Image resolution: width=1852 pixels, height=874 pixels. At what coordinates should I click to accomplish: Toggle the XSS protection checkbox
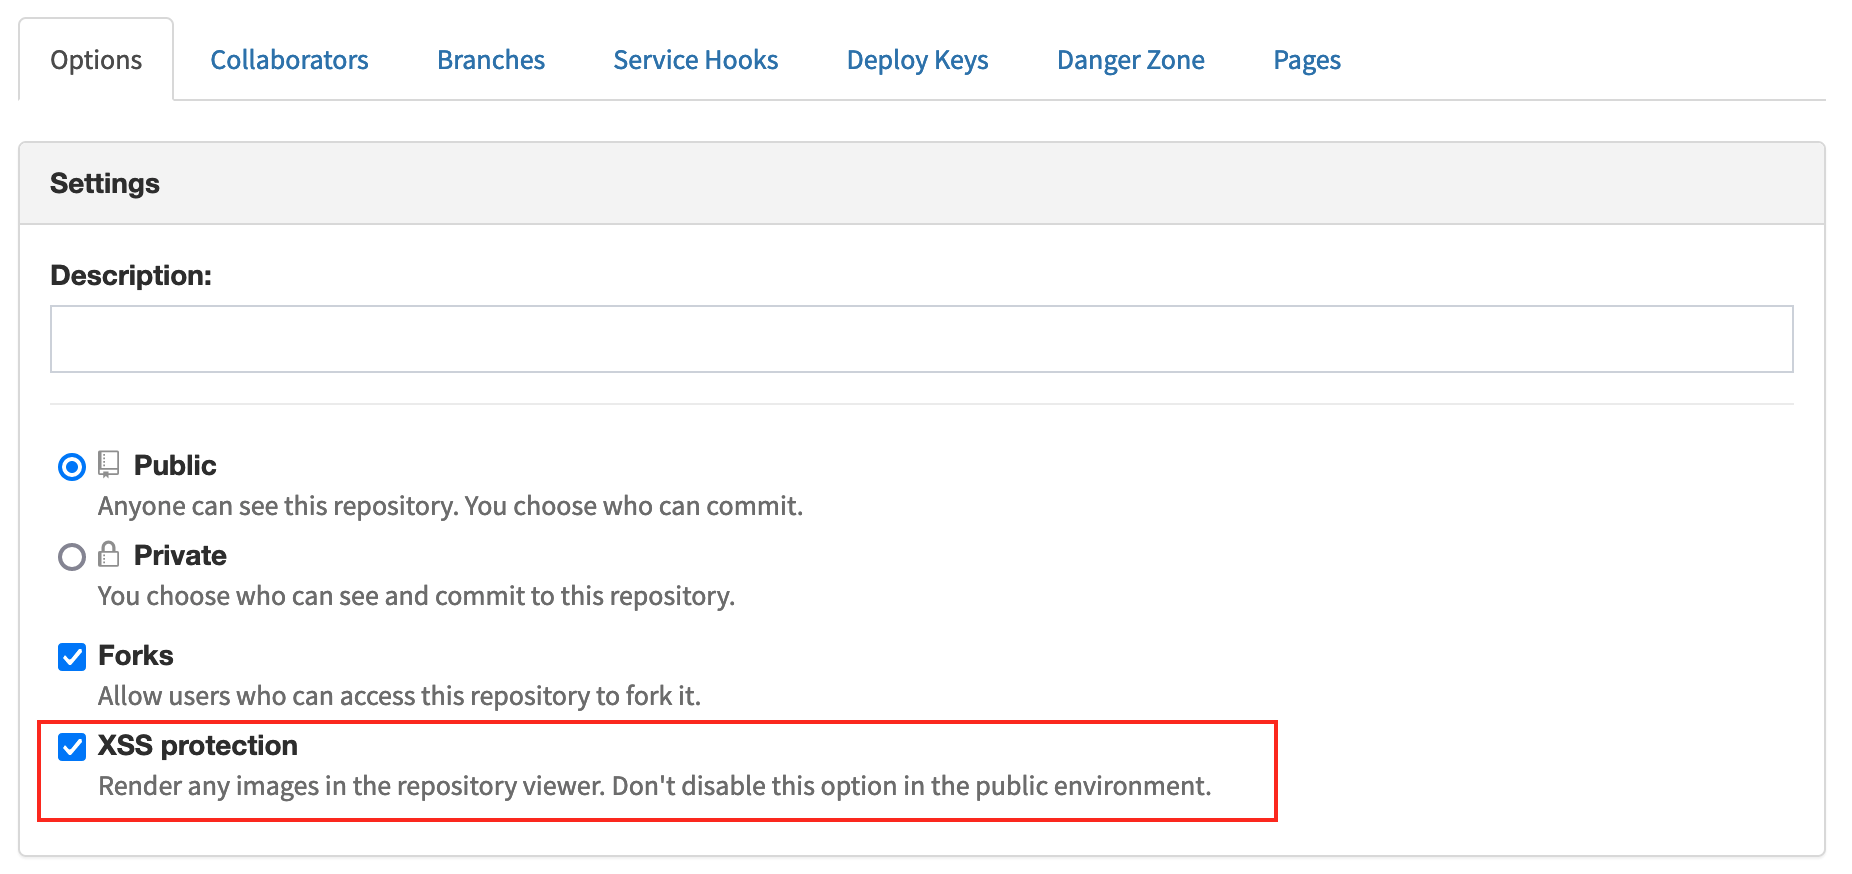click(72, 747)
